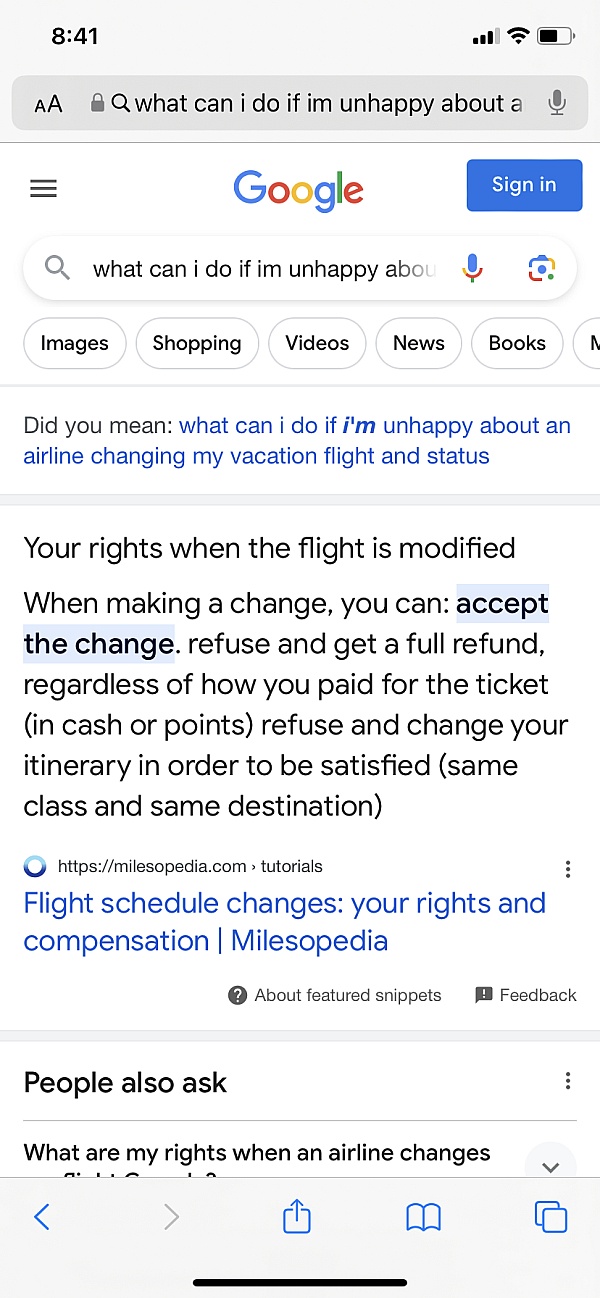
Task: Open Safari share sheet
Action: coord(297,1216)
